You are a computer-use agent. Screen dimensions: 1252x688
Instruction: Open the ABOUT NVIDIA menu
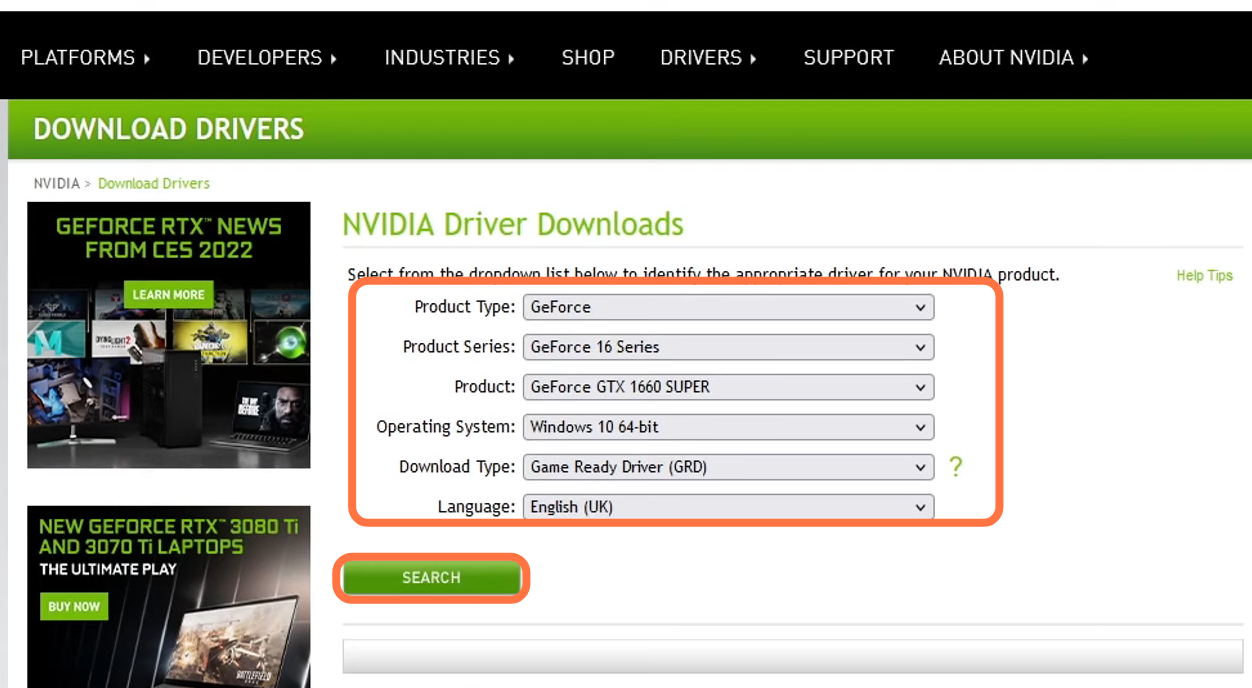tap(1013, 58)
